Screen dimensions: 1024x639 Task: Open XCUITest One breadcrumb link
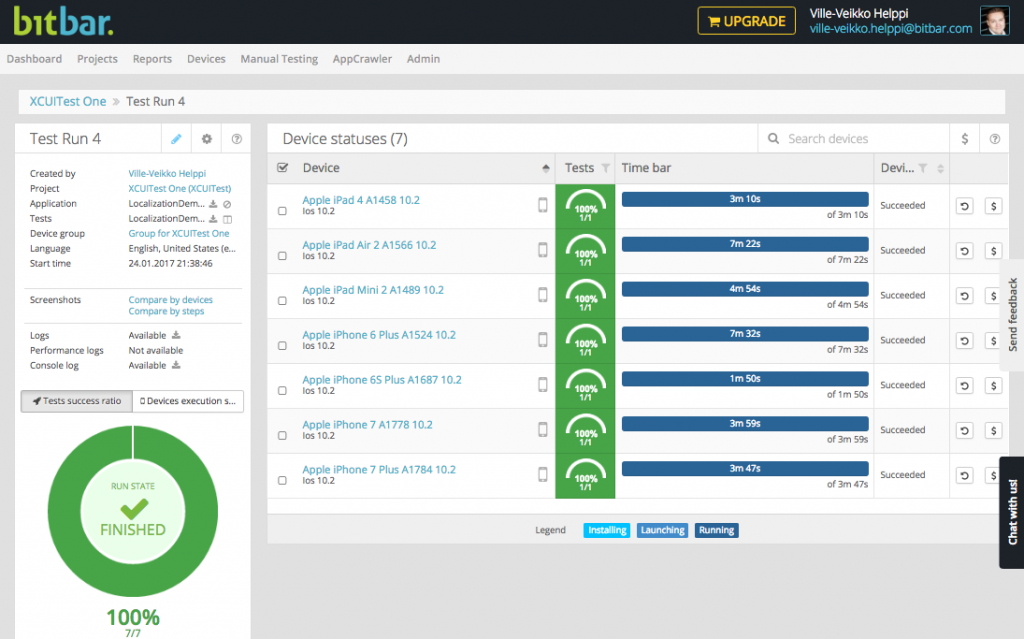pyautogui.click(x=68, y=101)
